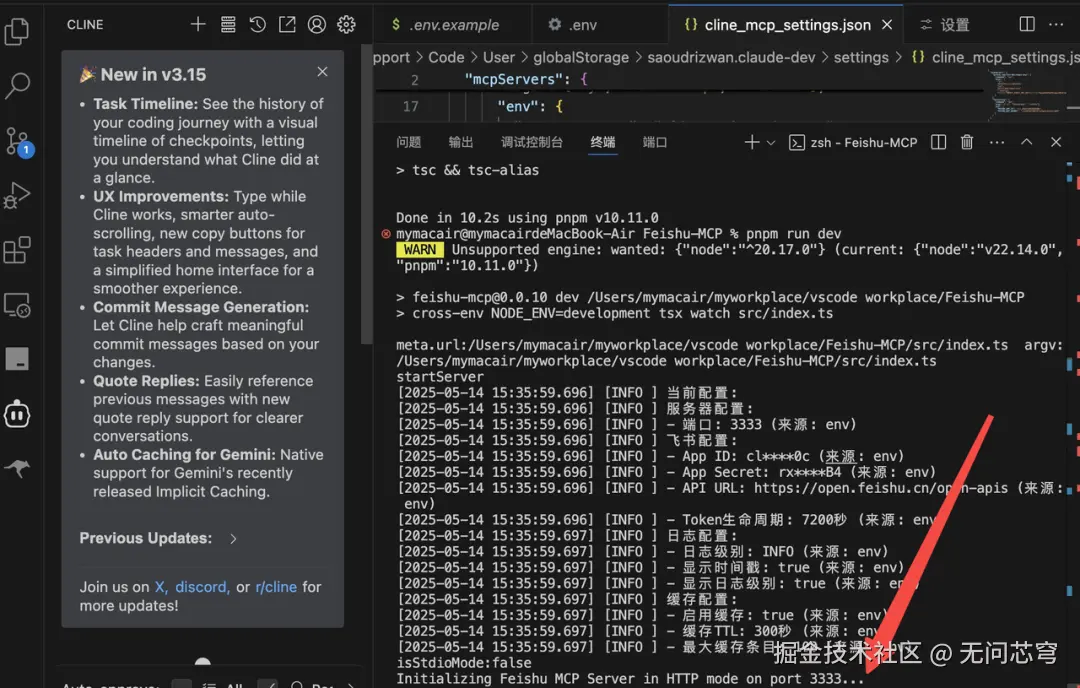Click the saoudrizwan.claude-dev breadcrumb
Viewport: 1080px width, 688px height.
(x=731, y=57)
